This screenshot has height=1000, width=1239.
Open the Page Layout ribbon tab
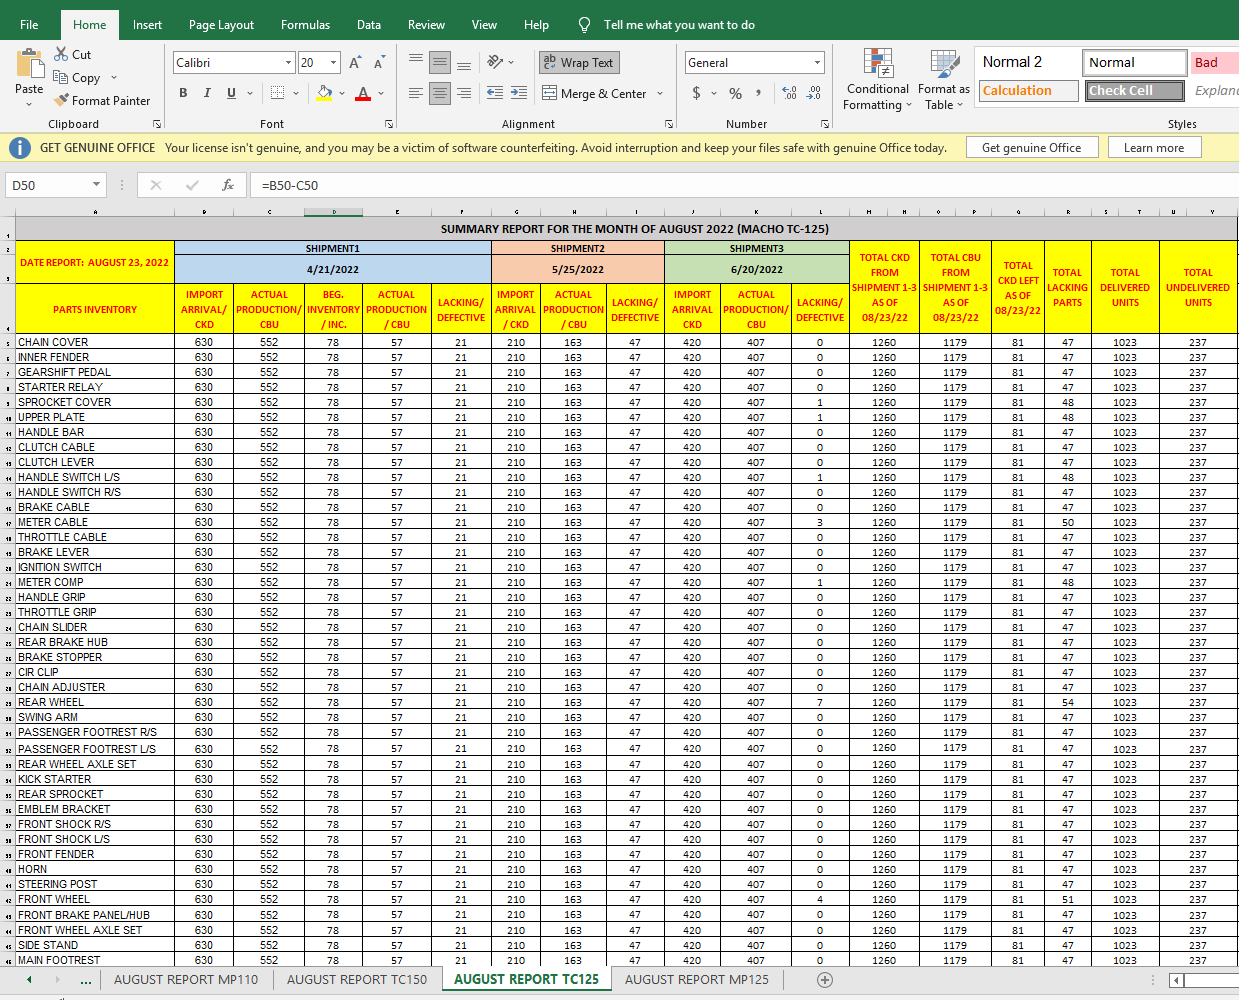tap(221, 25)
